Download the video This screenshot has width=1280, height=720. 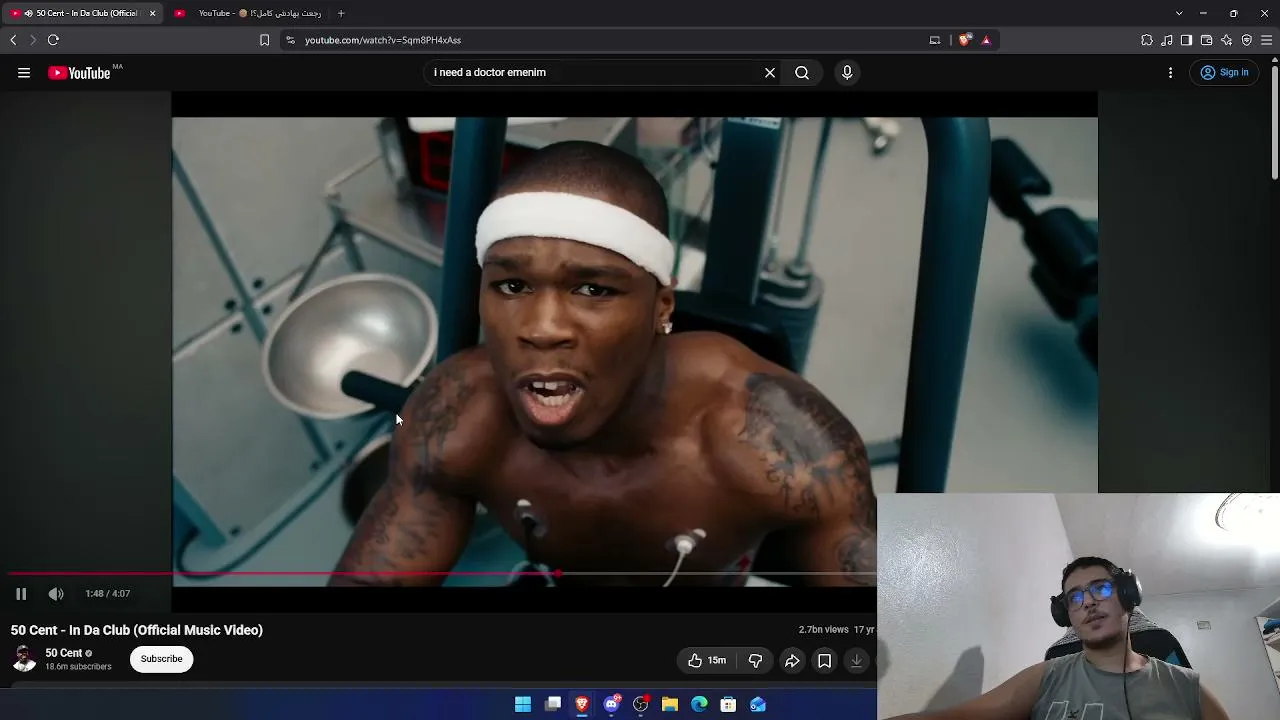856,660
